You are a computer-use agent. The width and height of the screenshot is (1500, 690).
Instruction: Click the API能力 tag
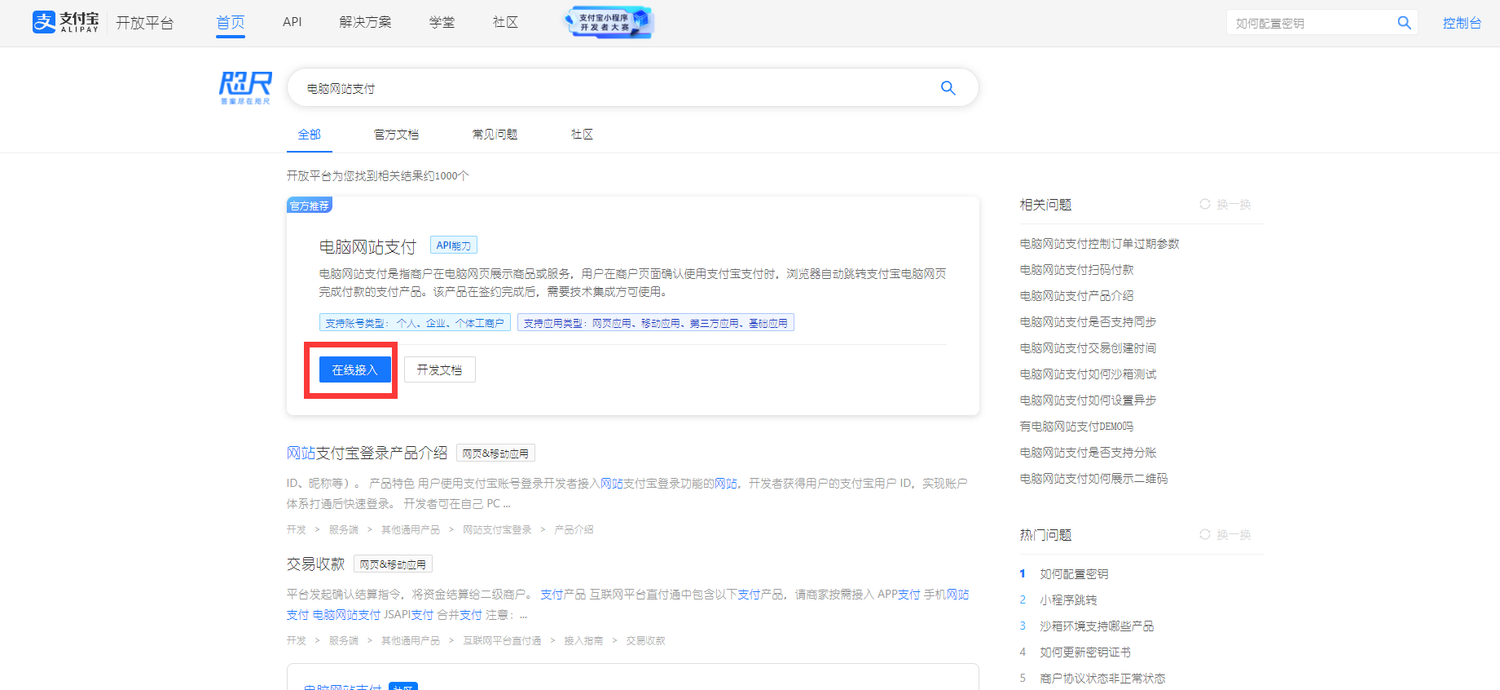click(454, 245)
